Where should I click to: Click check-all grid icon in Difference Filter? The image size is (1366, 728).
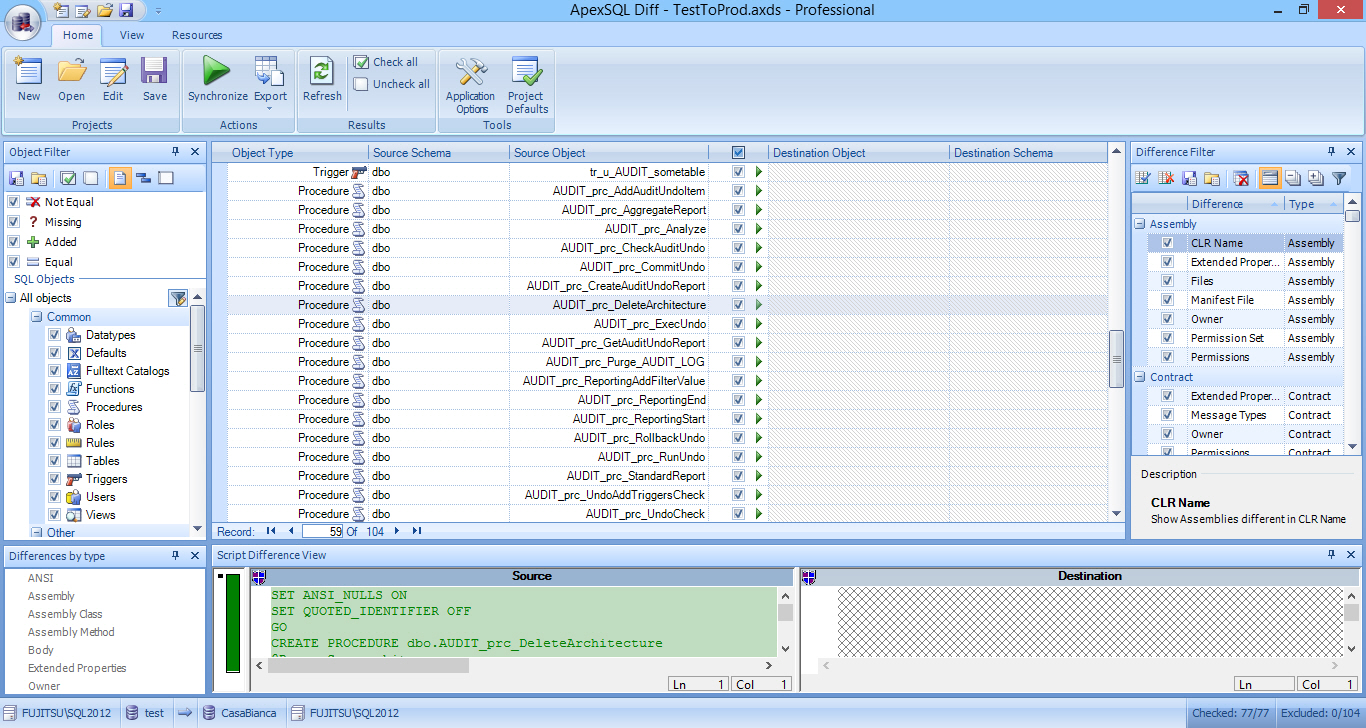1144,178
